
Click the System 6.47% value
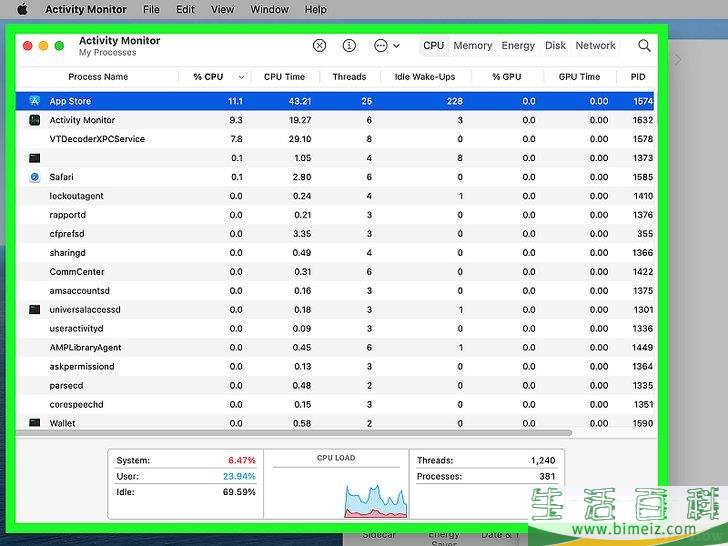241,460
